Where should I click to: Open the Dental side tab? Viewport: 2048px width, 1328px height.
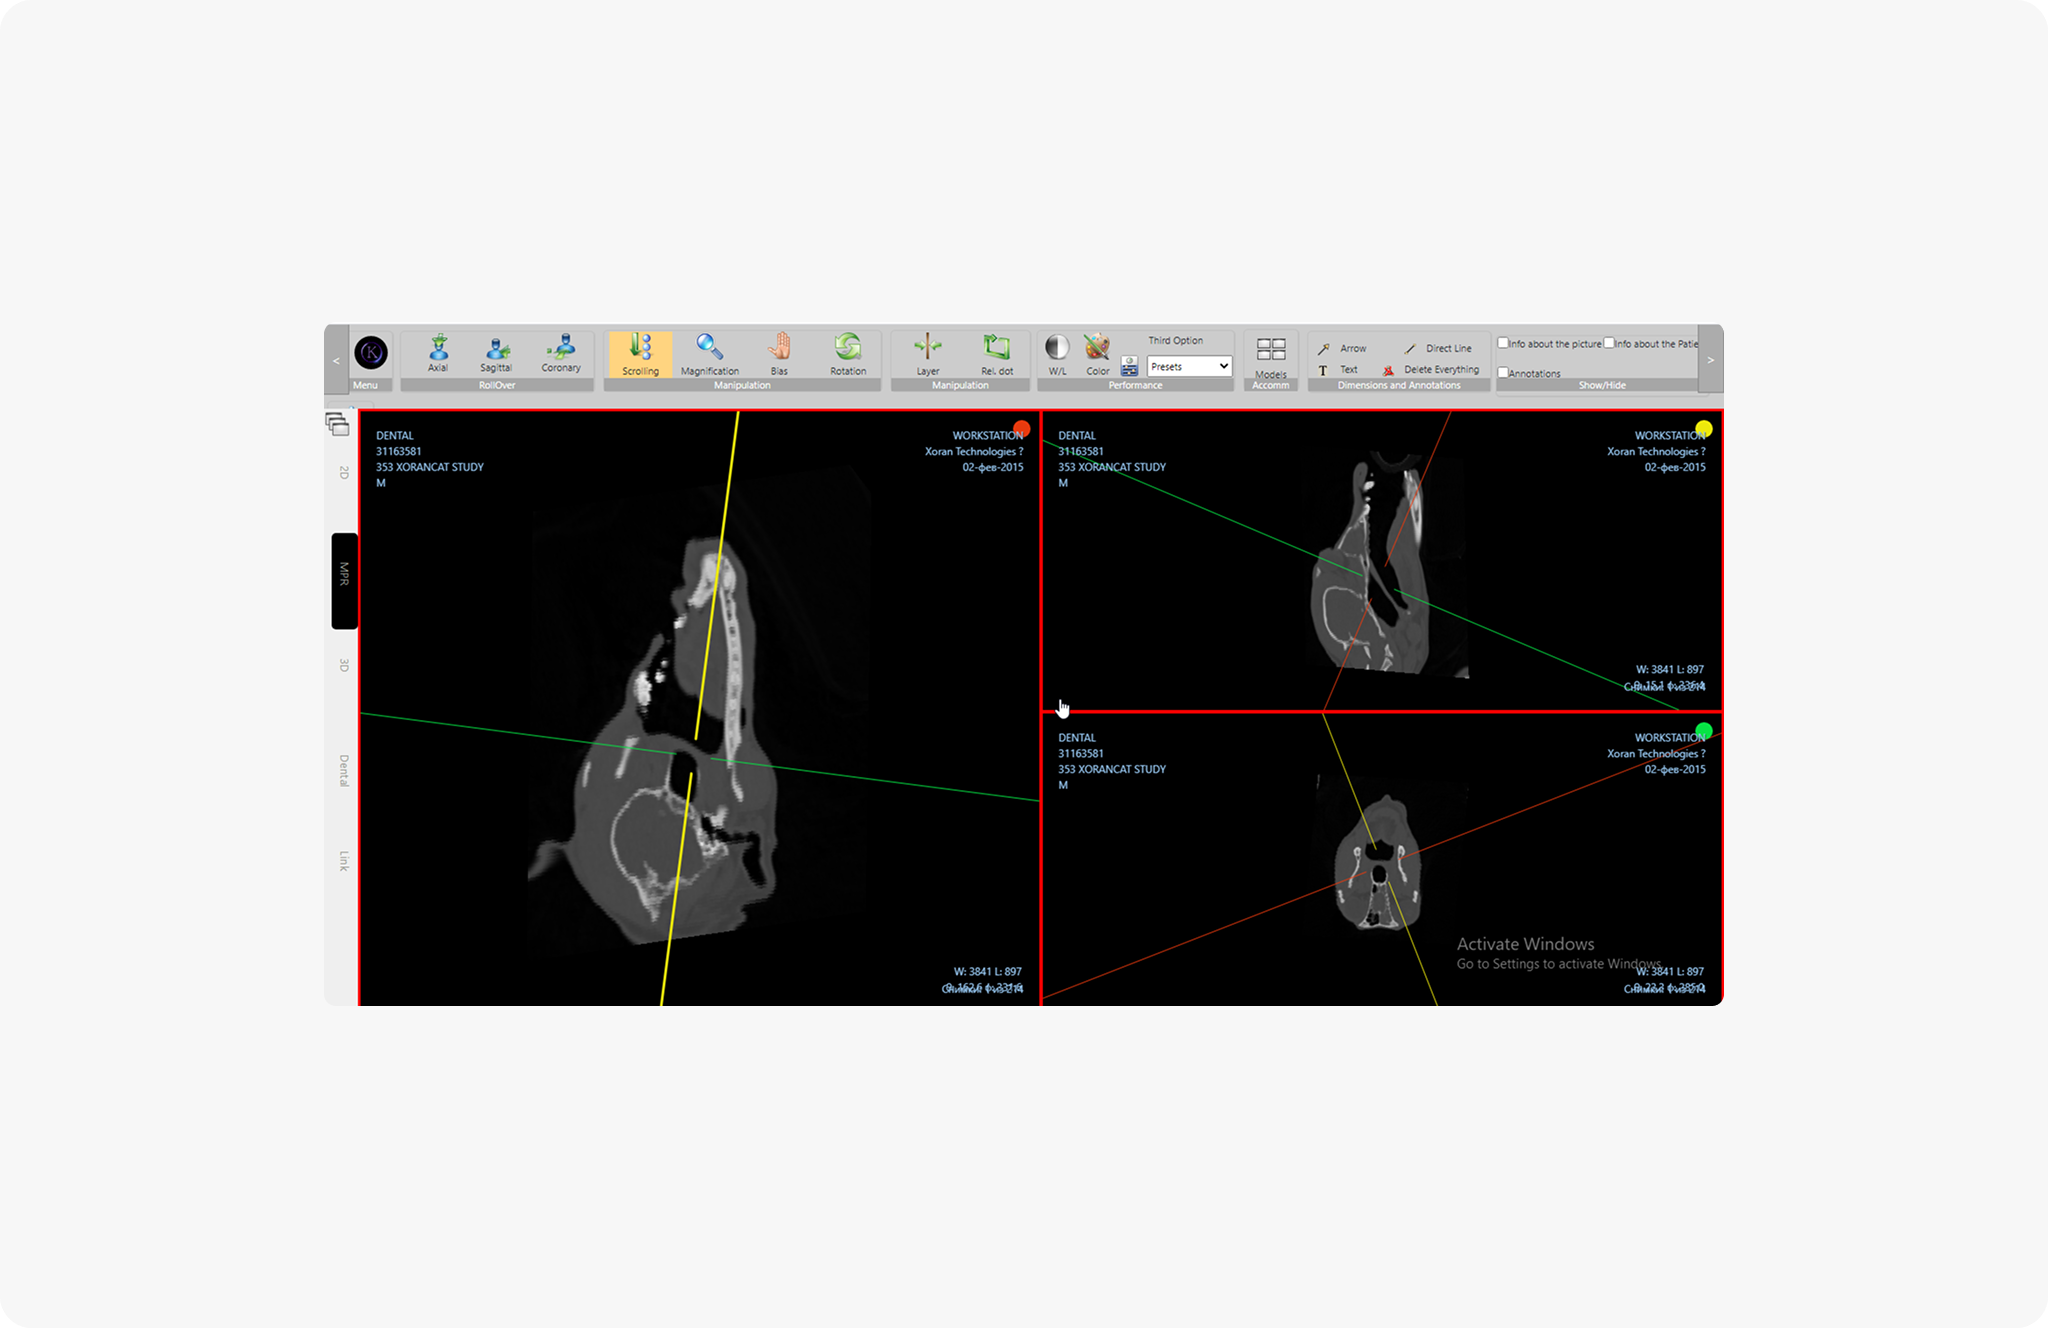[344, 771]
